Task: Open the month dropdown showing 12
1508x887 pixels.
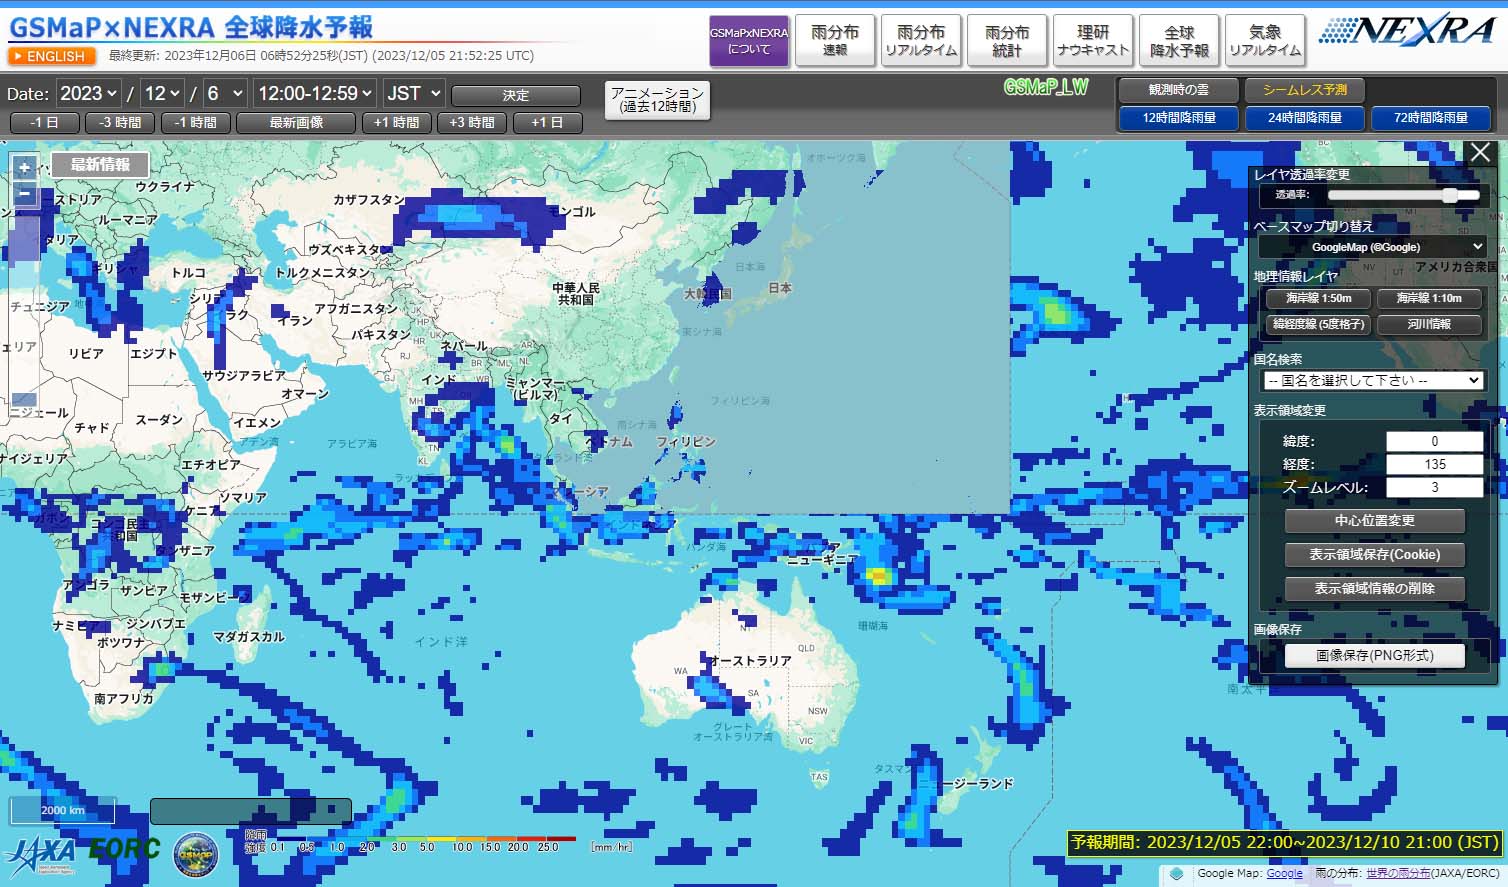Action: click(x=162, y=93)
